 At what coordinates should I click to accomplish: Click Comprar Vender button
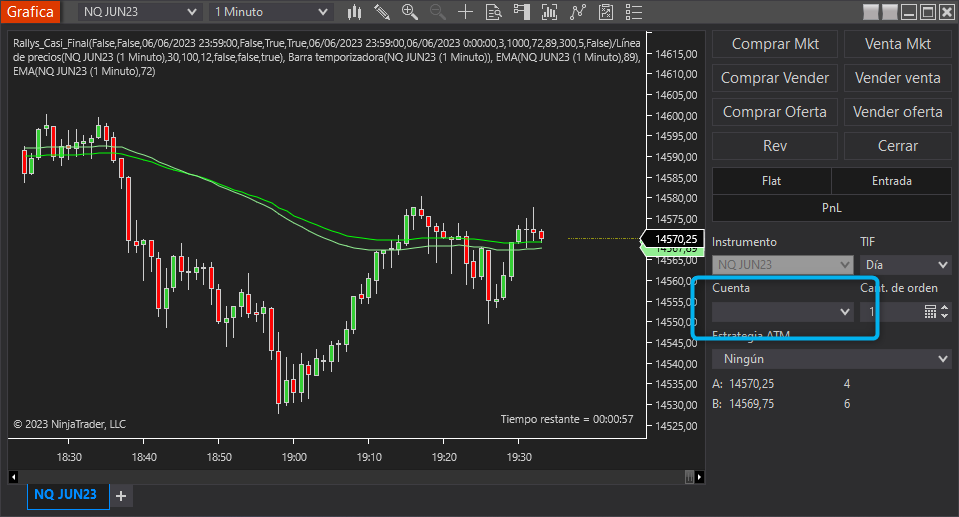[x=775, y=78]
